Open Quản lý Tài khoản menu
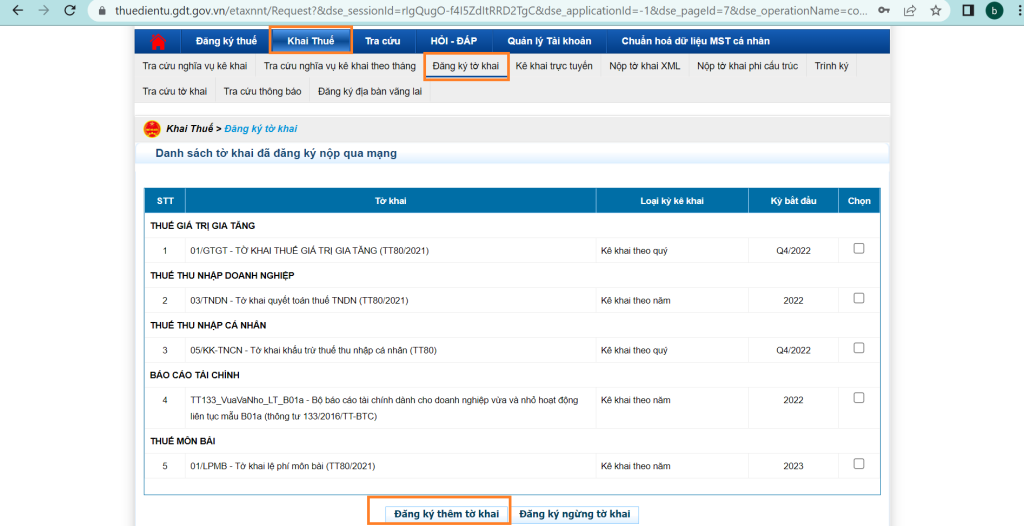Image resolution: width=1024 pixels, height=526 pixels. [x=549, y=41]
